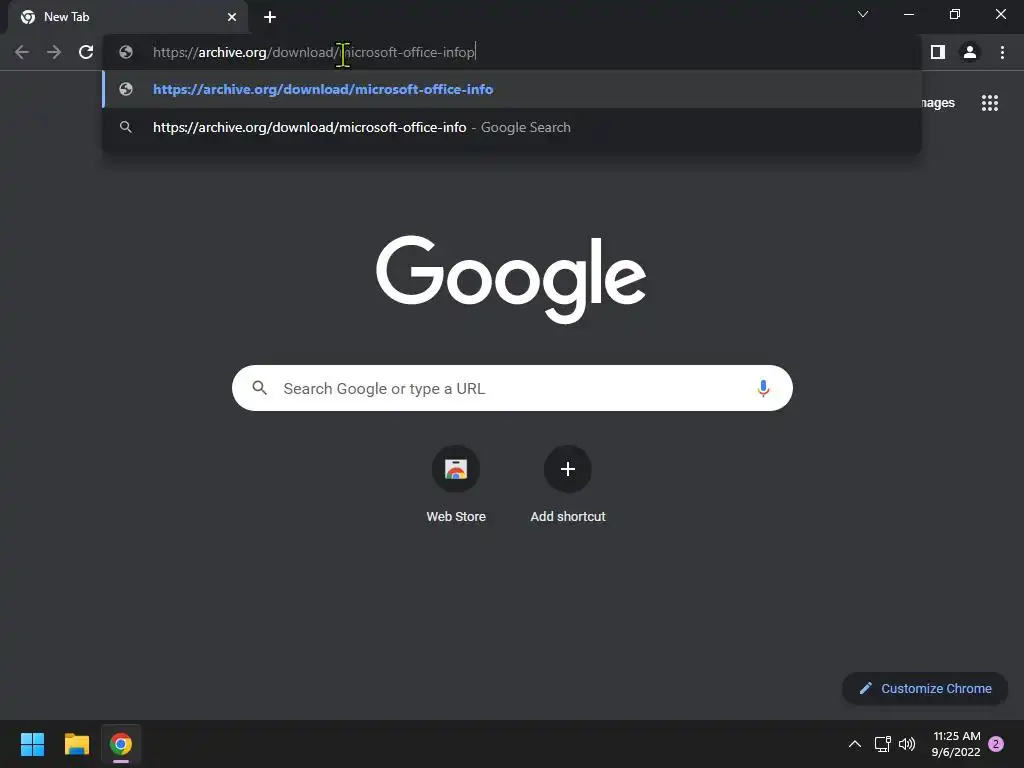Screen dimensions: 1024x768
Task: Click the Google logo
Action: (x=511, y=280)
